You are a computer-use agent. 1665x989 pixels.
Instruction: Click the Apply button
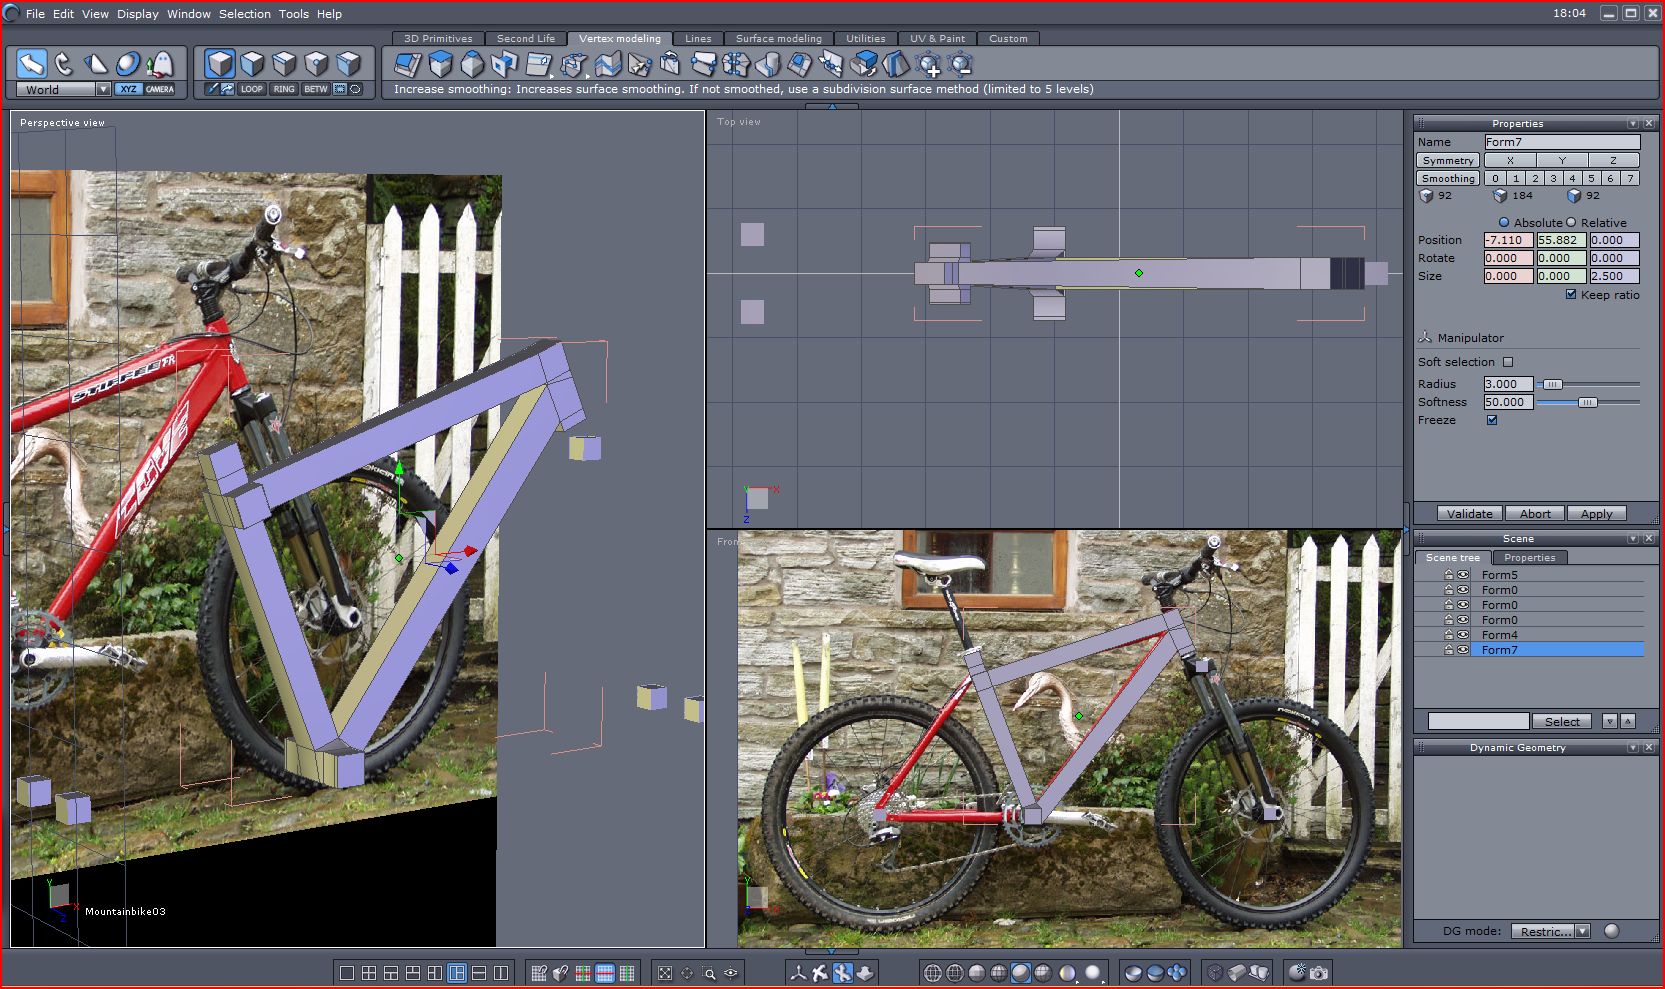[1597, 514]
